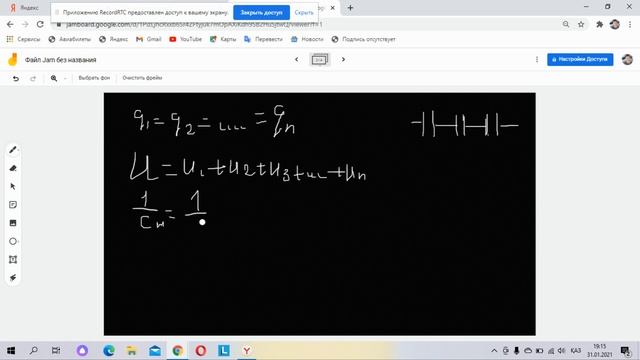
Task: Choose the Select arrow tool
Action: click(x=13, y=187)
